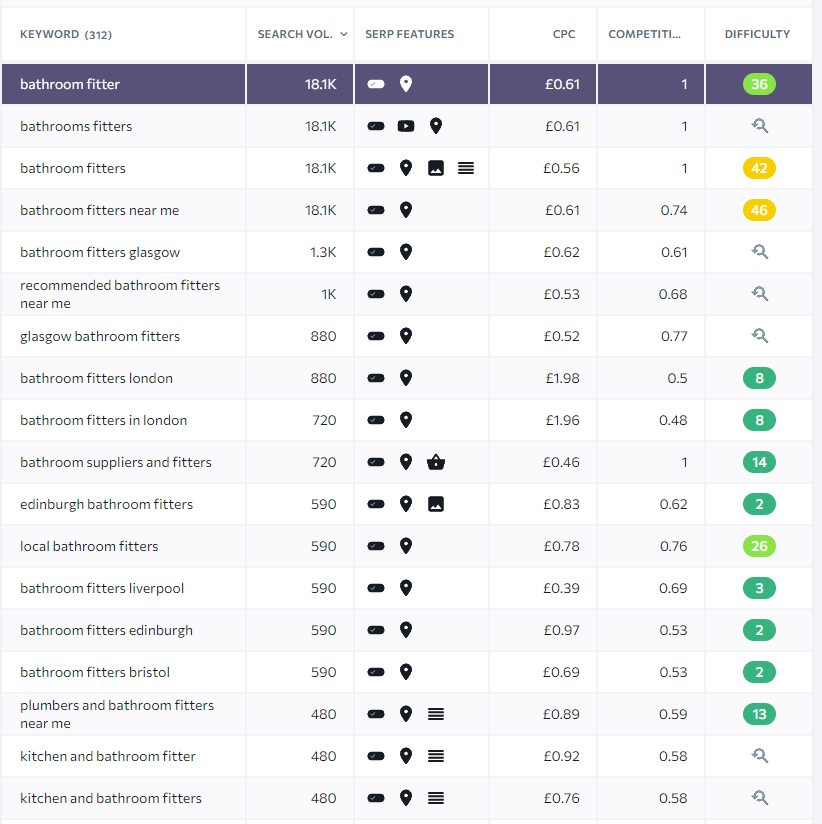
Task: Click the CPC column header
Action: tap(564, 34)
